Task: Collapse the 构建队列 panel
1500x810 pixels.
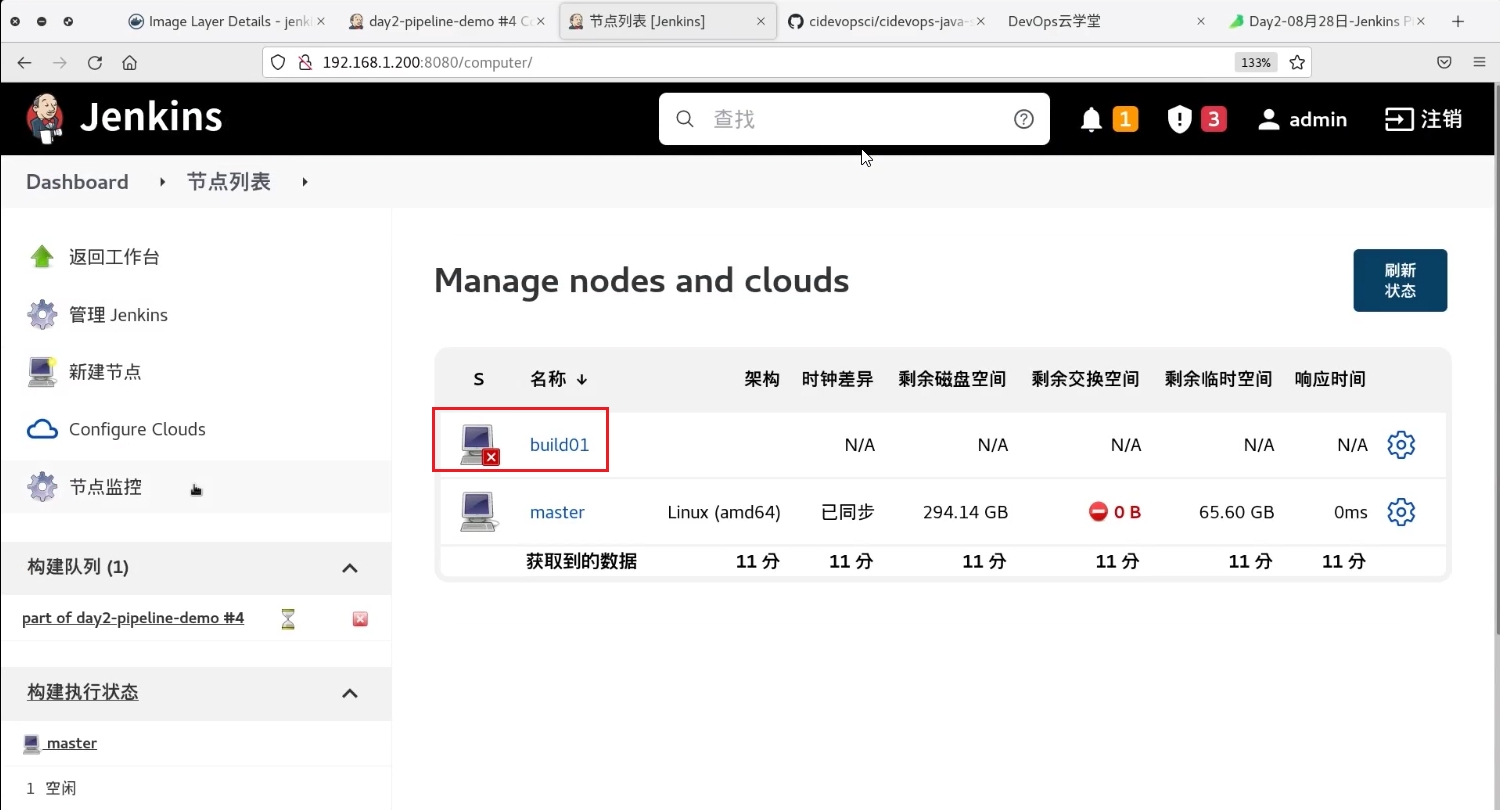Action: coord(350,568)
